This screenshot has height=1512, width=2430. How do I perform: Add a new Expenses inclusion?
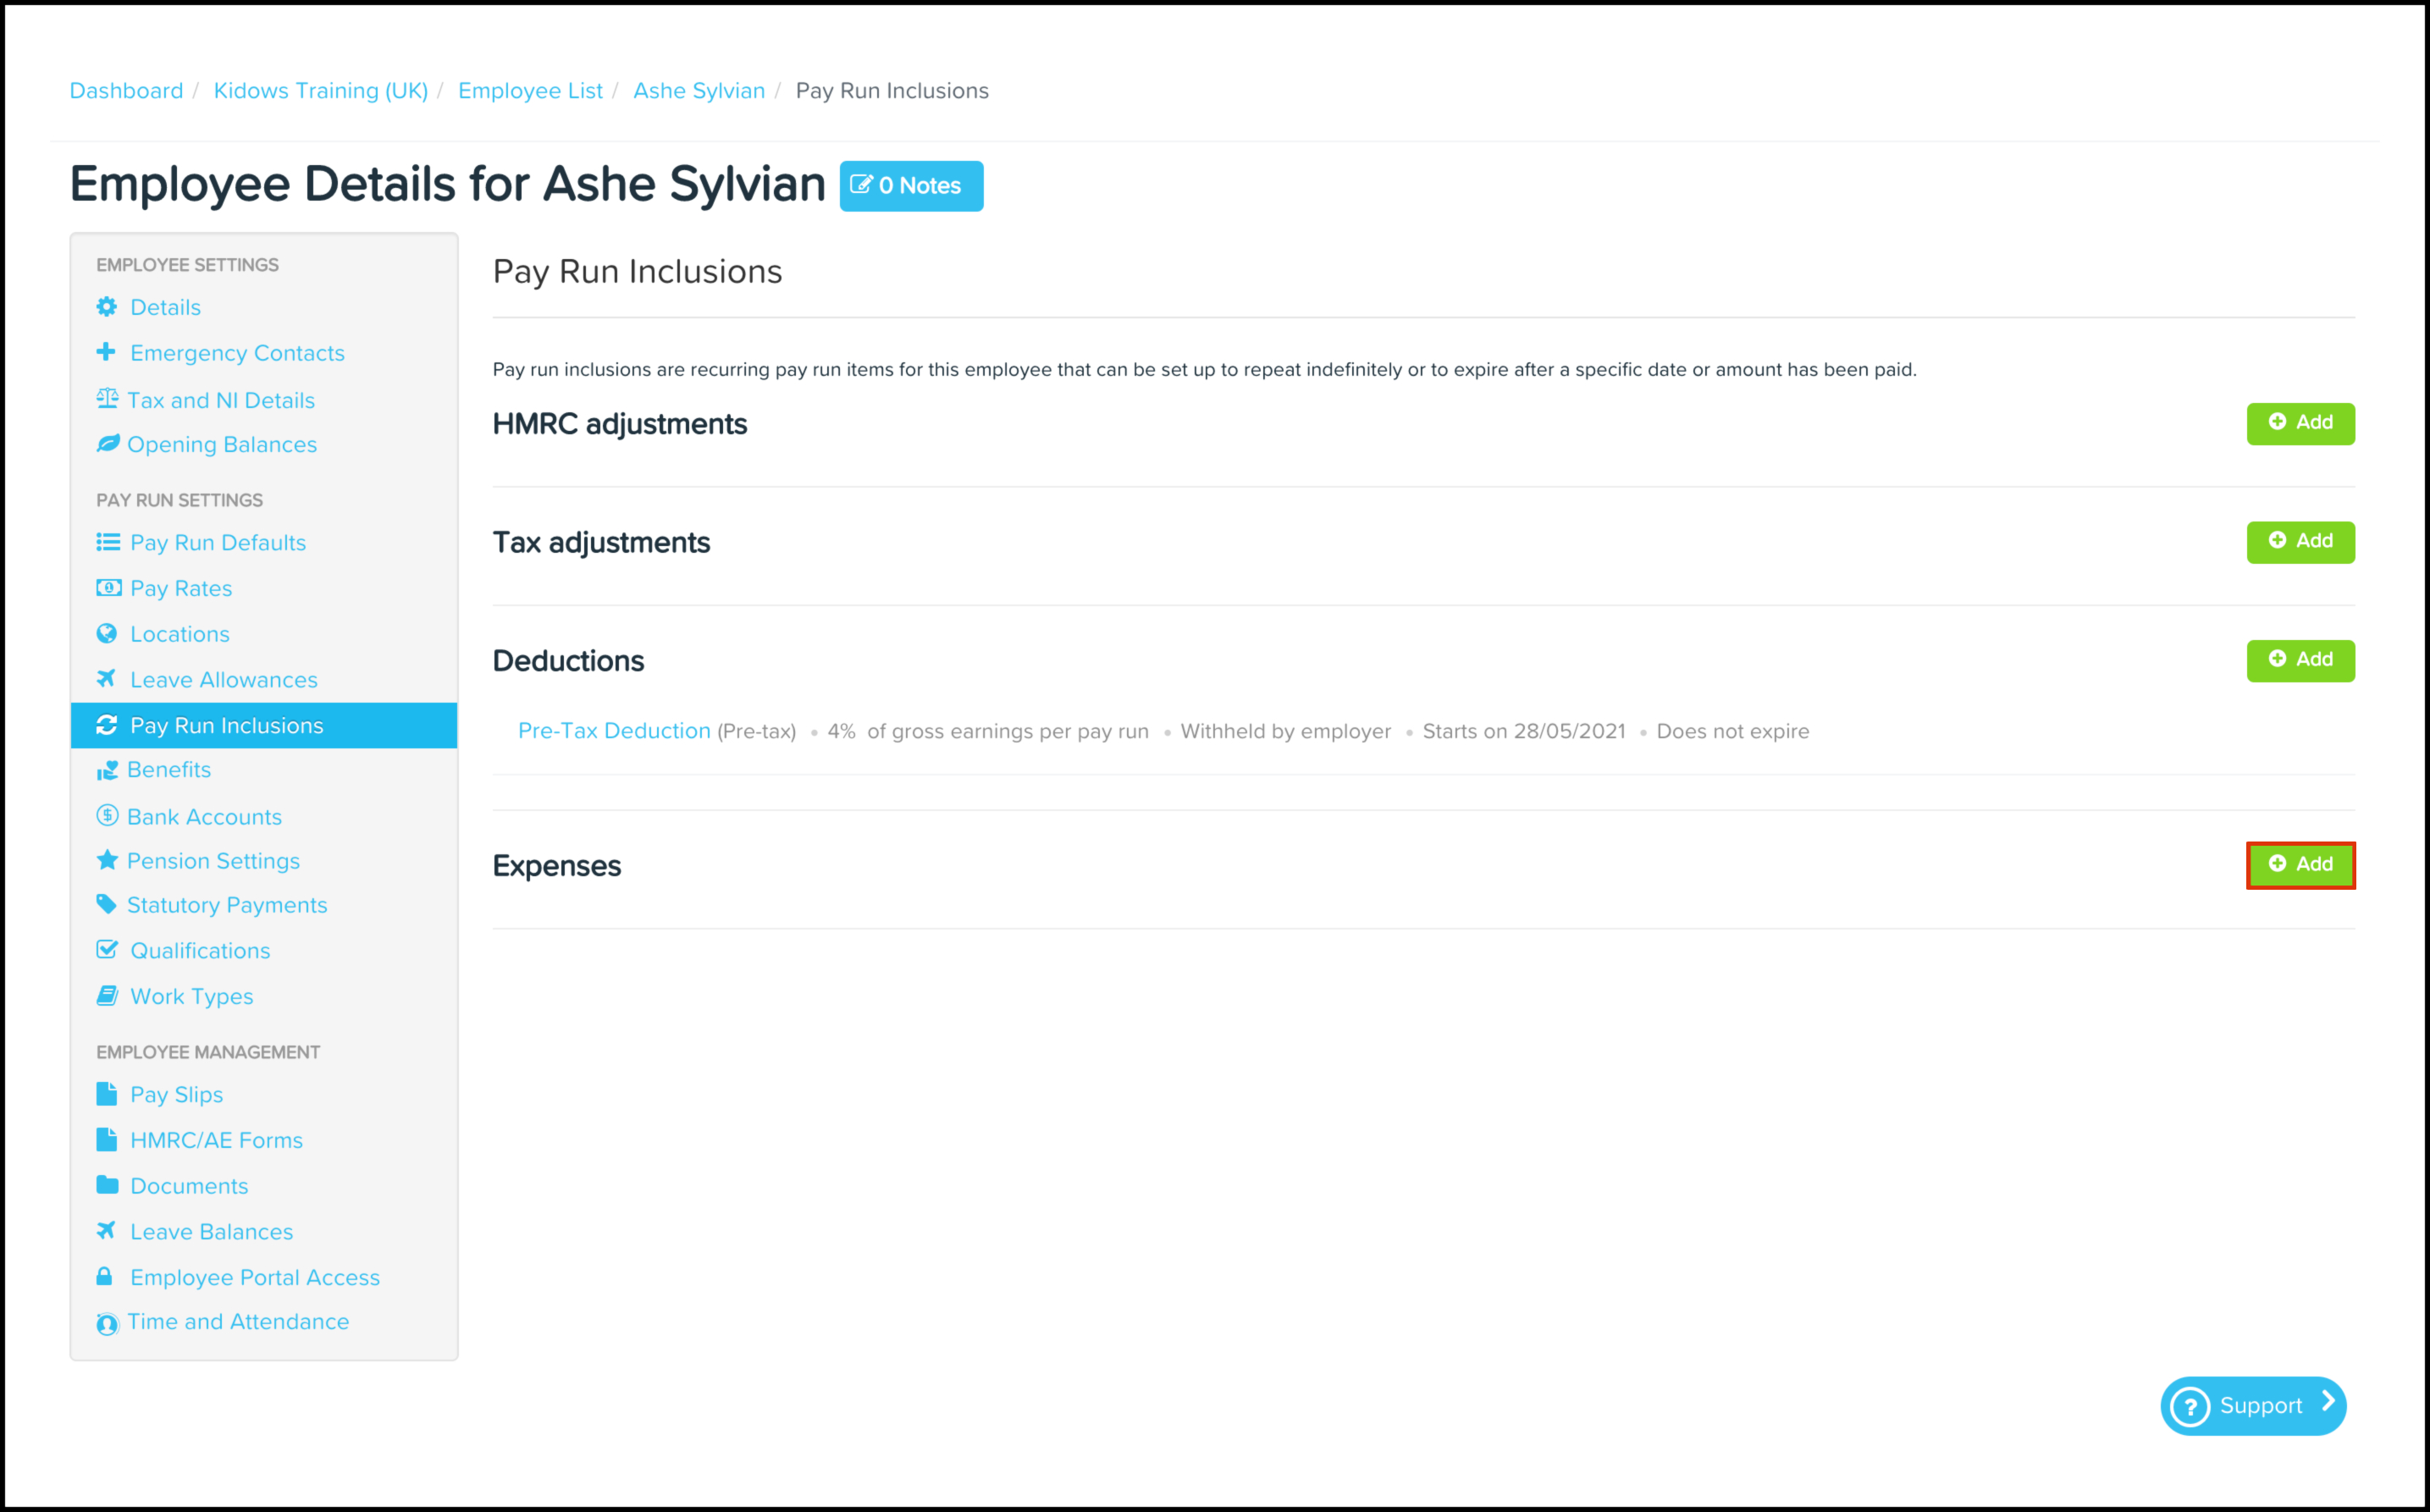tap(2300, 864)
